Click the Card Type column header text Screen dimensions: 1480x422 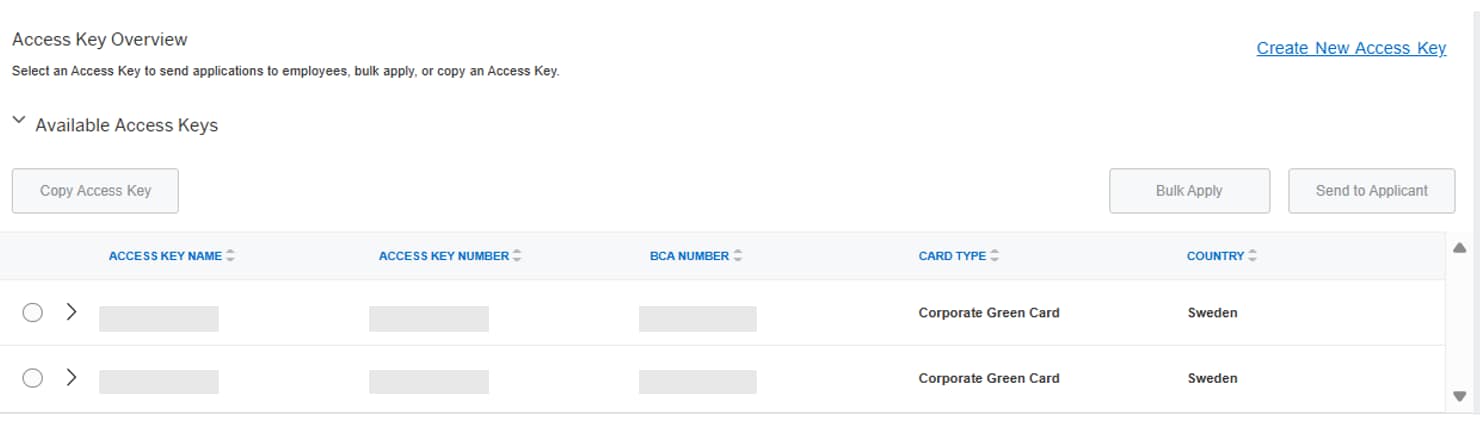pos(952,256)
